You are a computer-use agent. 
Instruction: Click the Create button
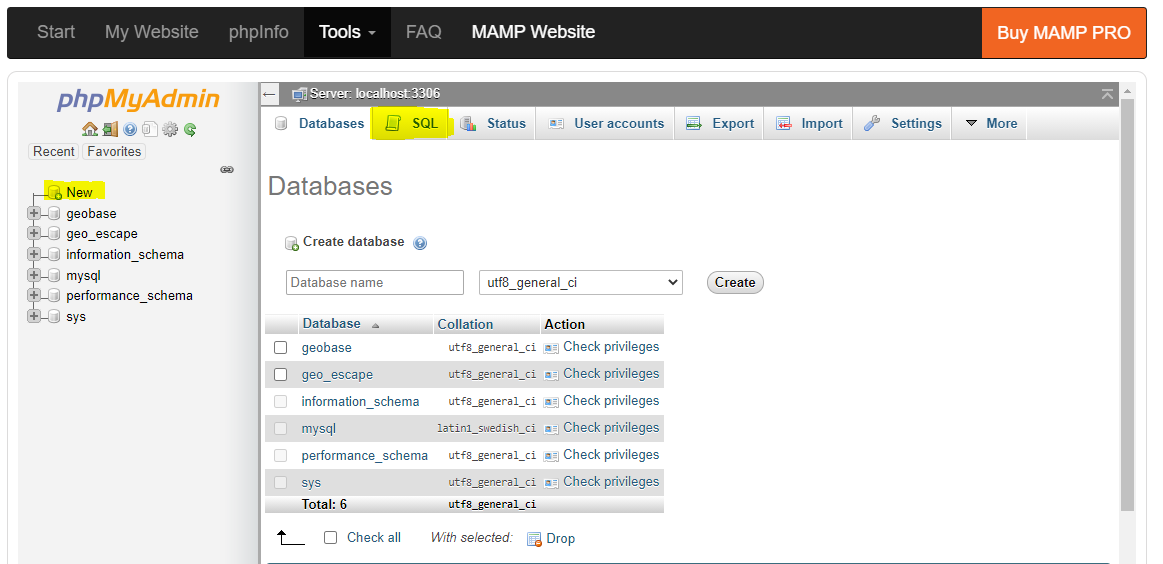pos(735,282)
